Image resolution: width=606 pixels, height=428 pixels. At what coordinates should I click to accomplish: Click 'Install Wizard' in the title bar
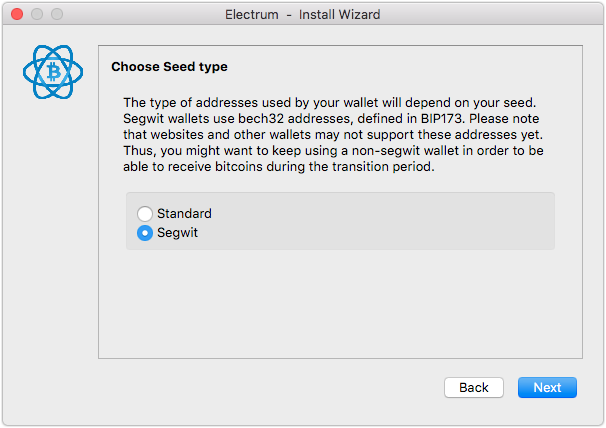coord(339,15)
